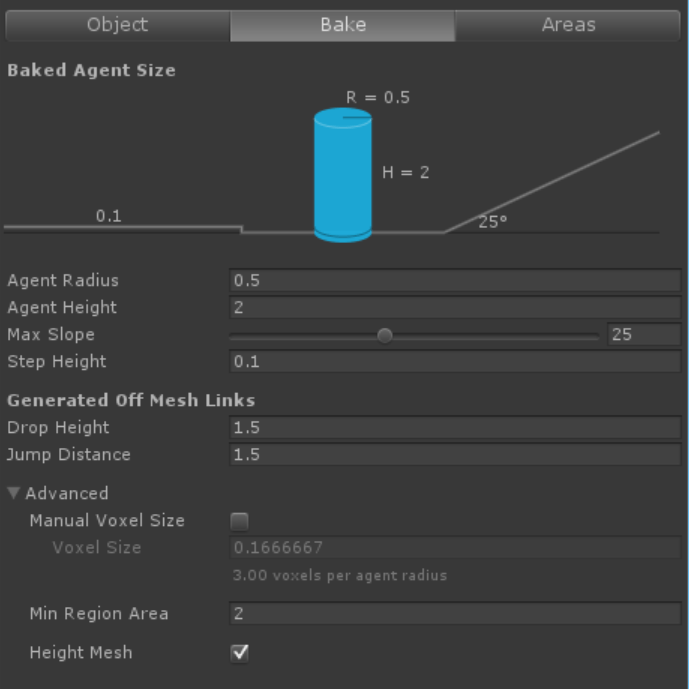
Task: Click the Voxel Size field
Action: pos(455,548)
